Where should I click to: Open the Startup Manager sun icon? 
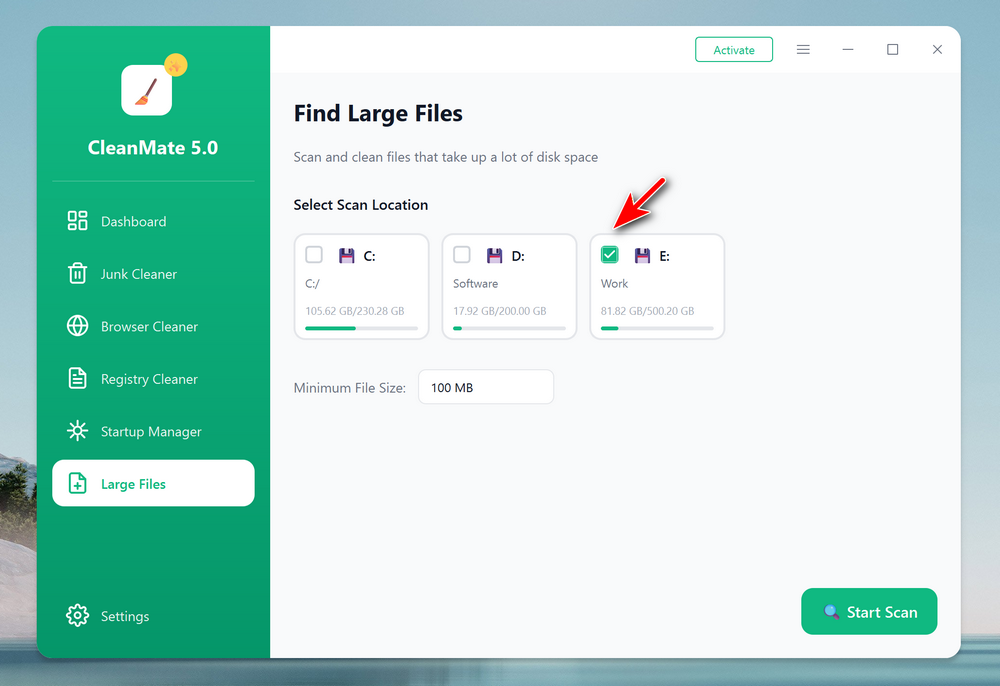coord(77,431)
